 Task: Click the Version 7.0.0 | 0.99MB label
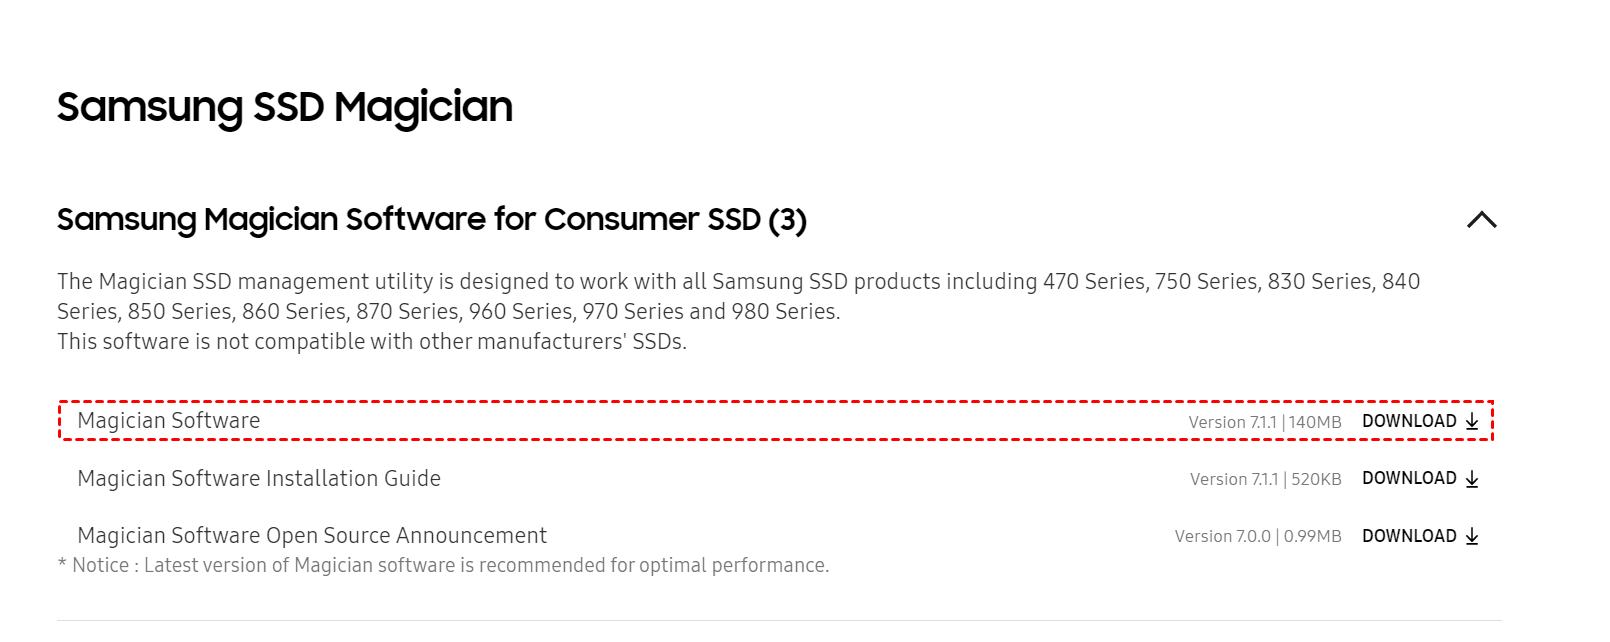[x=1257, y=537]
